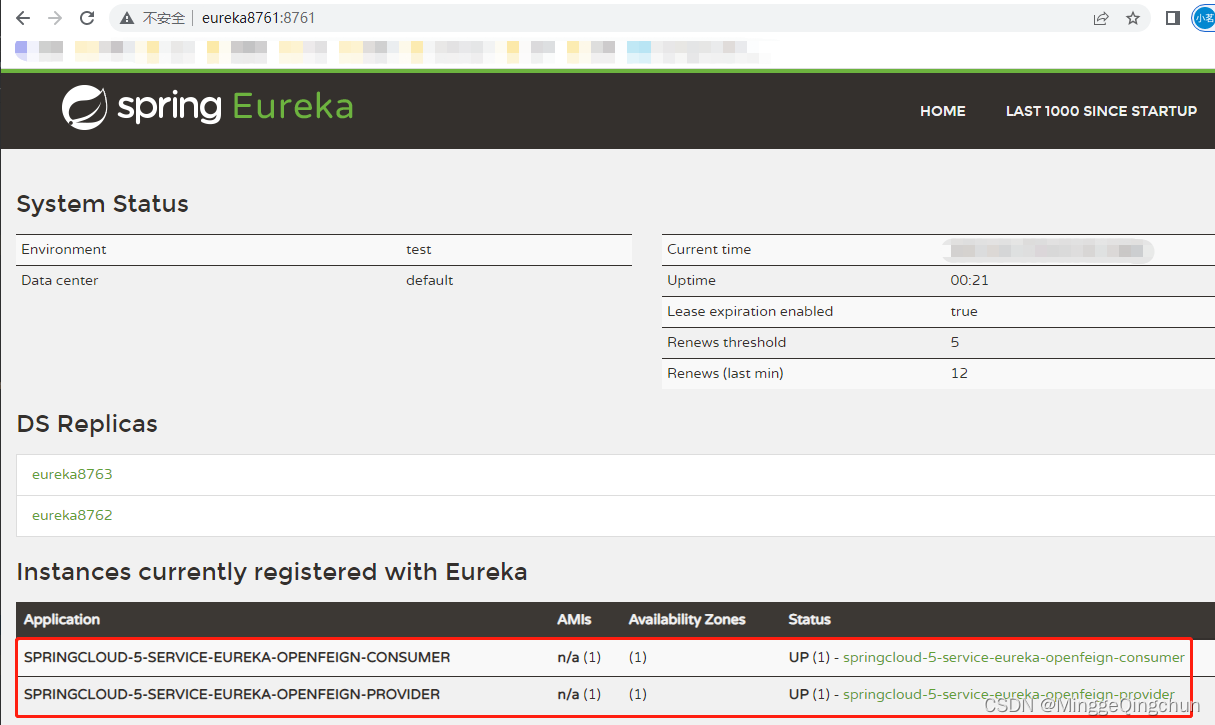Click the System Status heading

pos(103,204)
